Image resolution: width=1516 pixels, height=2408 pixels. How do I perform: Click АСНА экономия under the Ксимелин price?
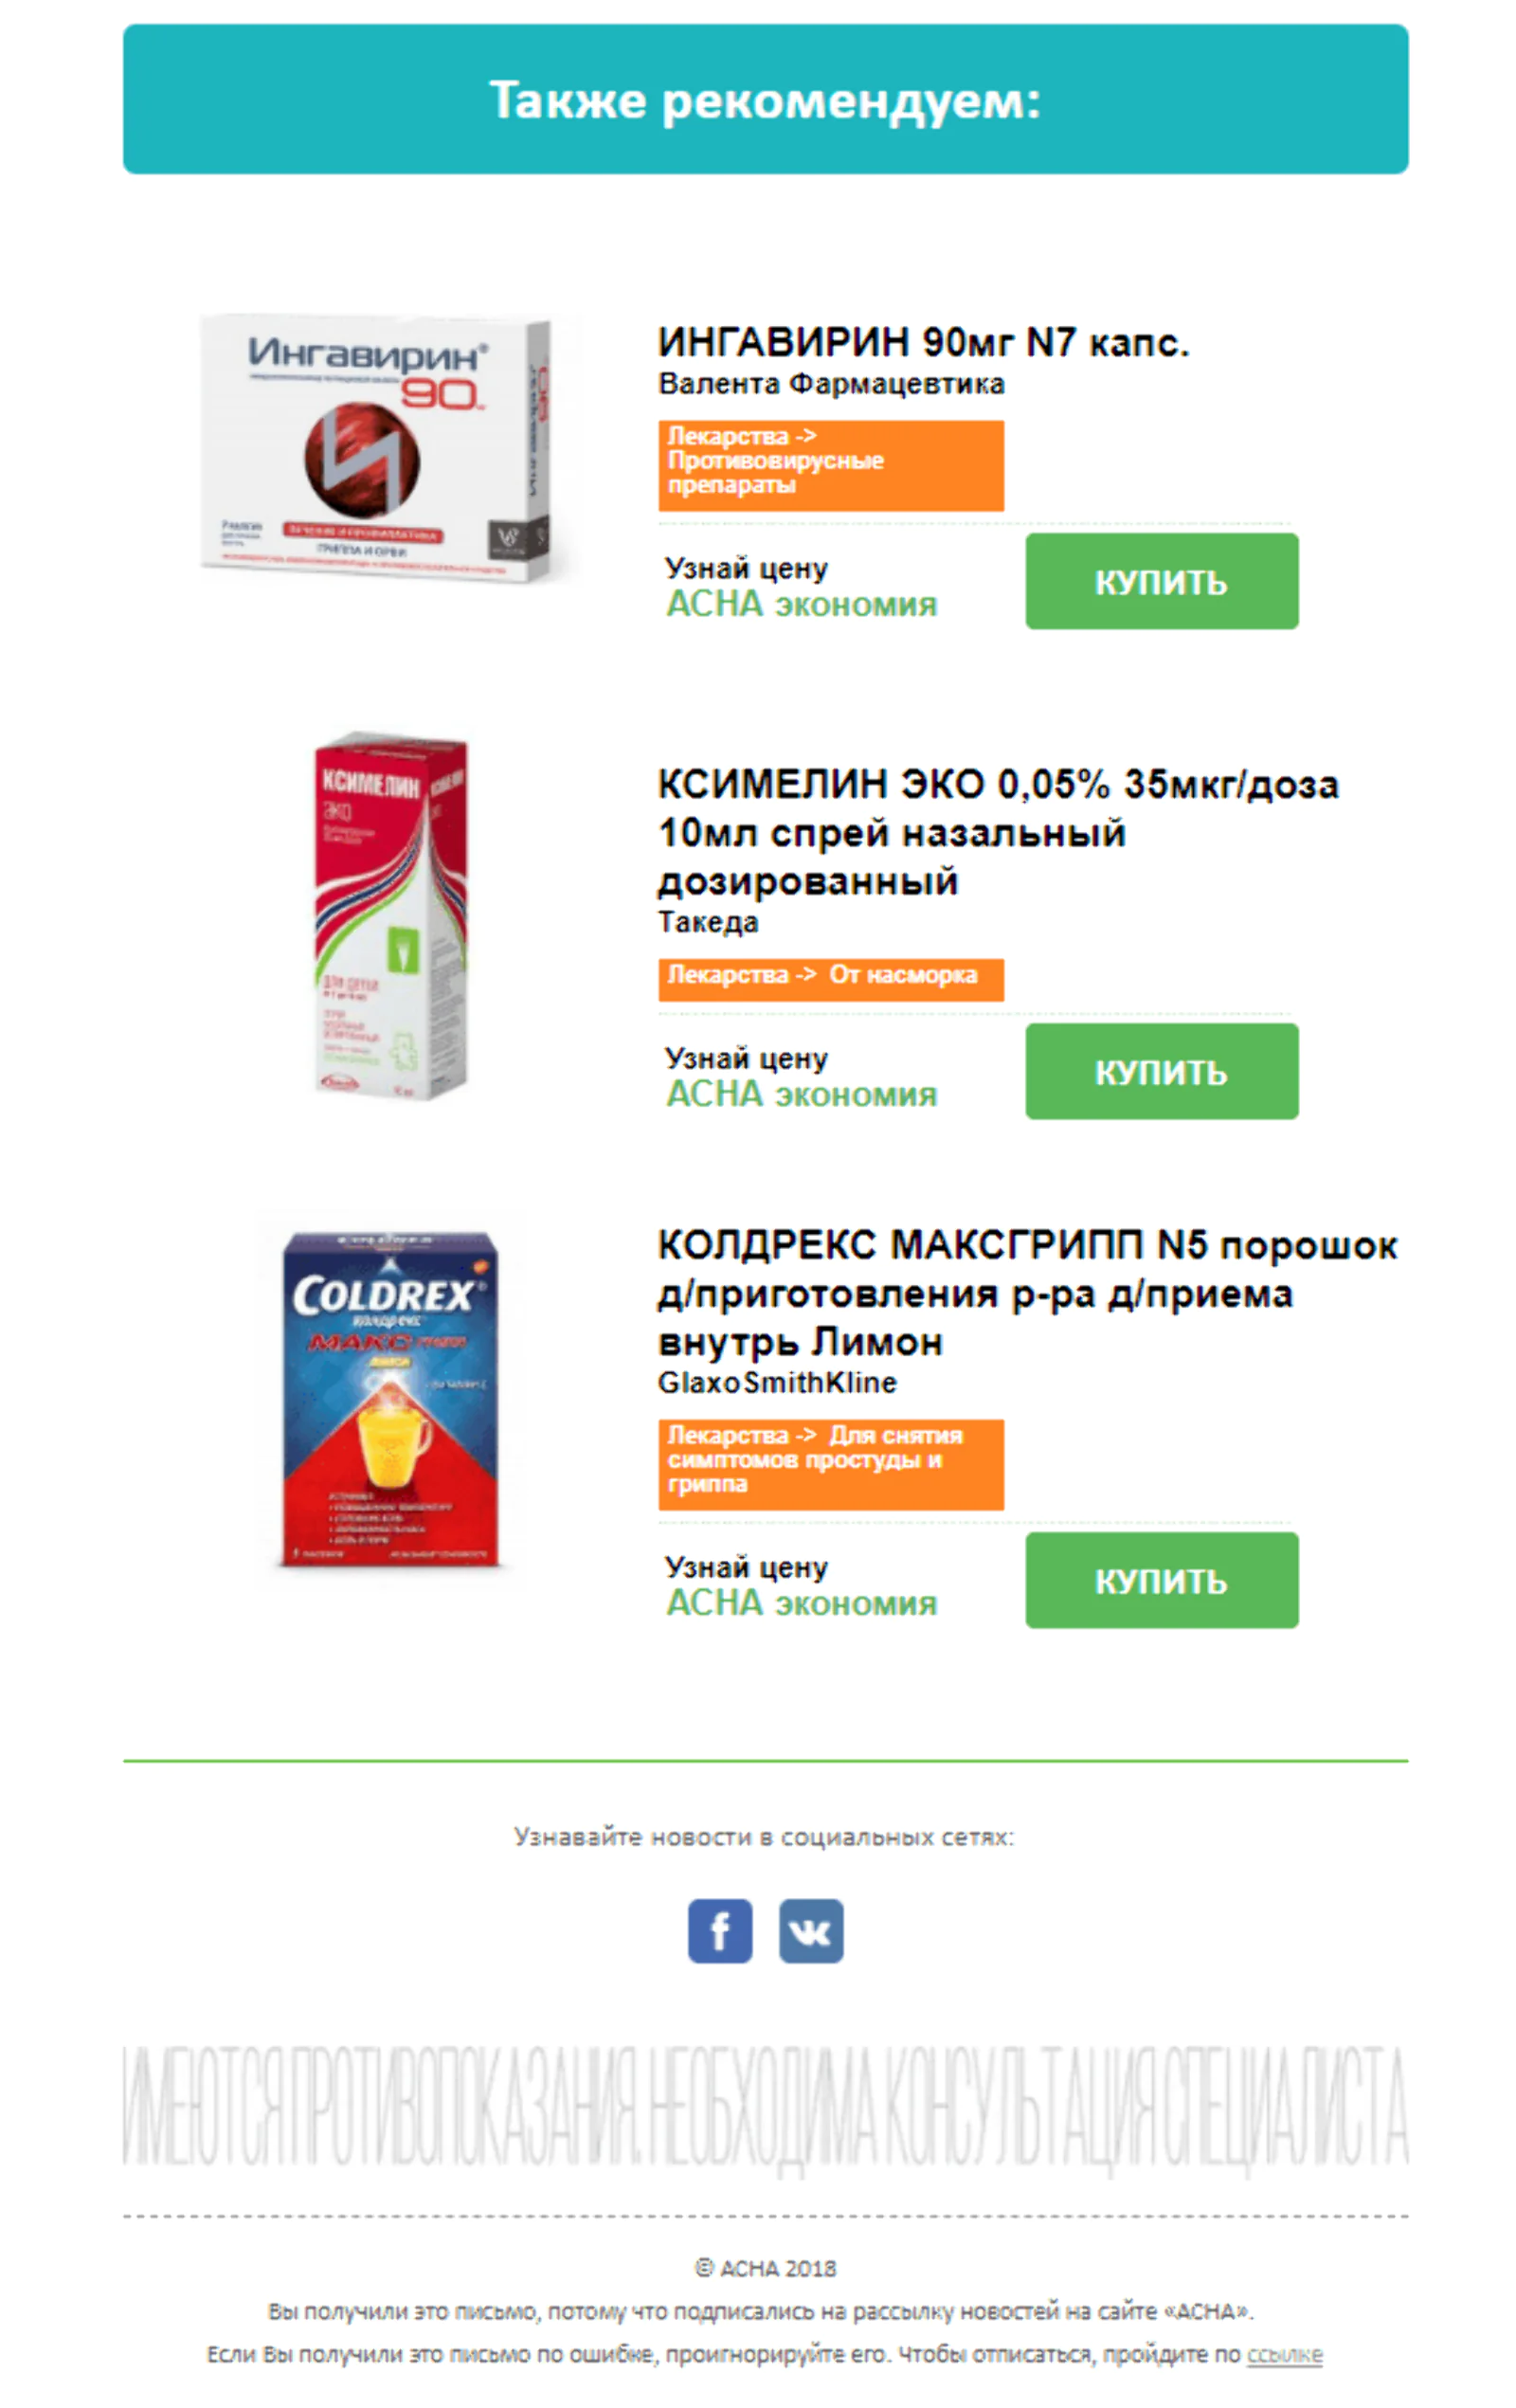point(801,1094)
